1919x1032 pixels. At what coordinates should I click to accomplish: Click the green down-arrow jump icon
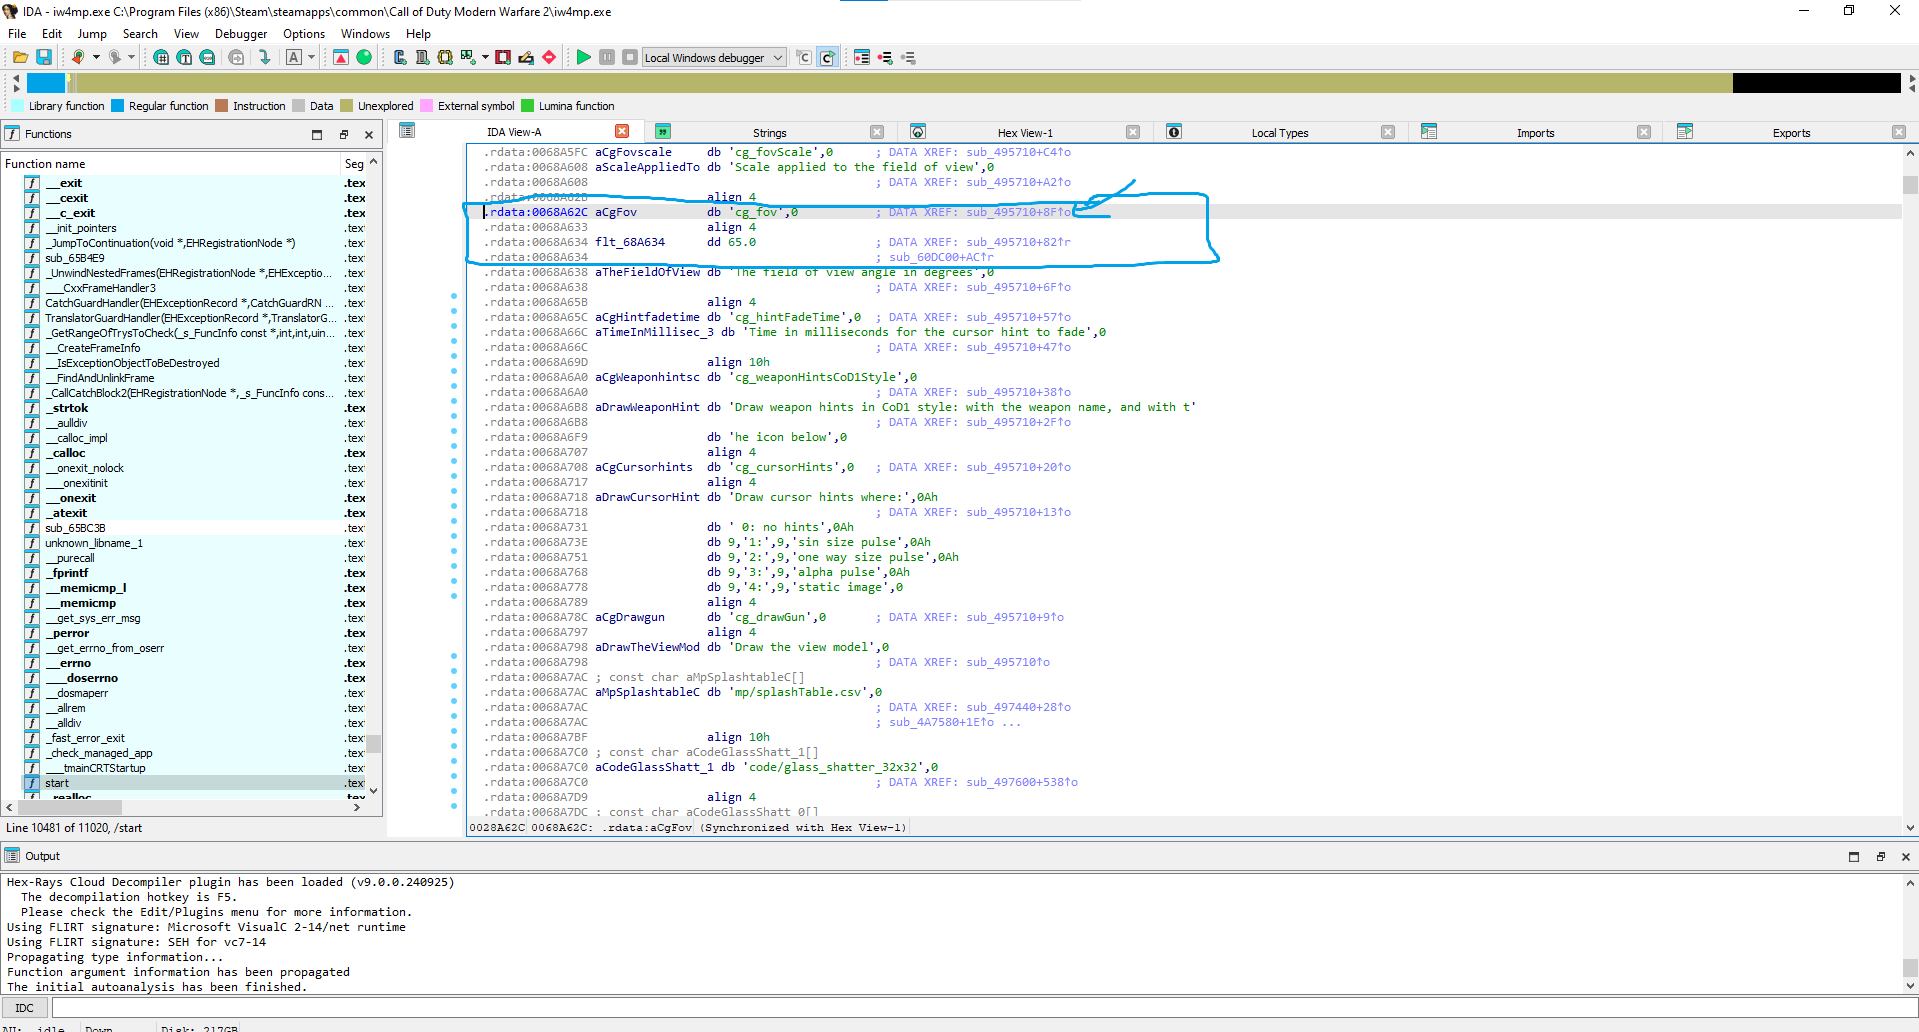pos(264,57)
